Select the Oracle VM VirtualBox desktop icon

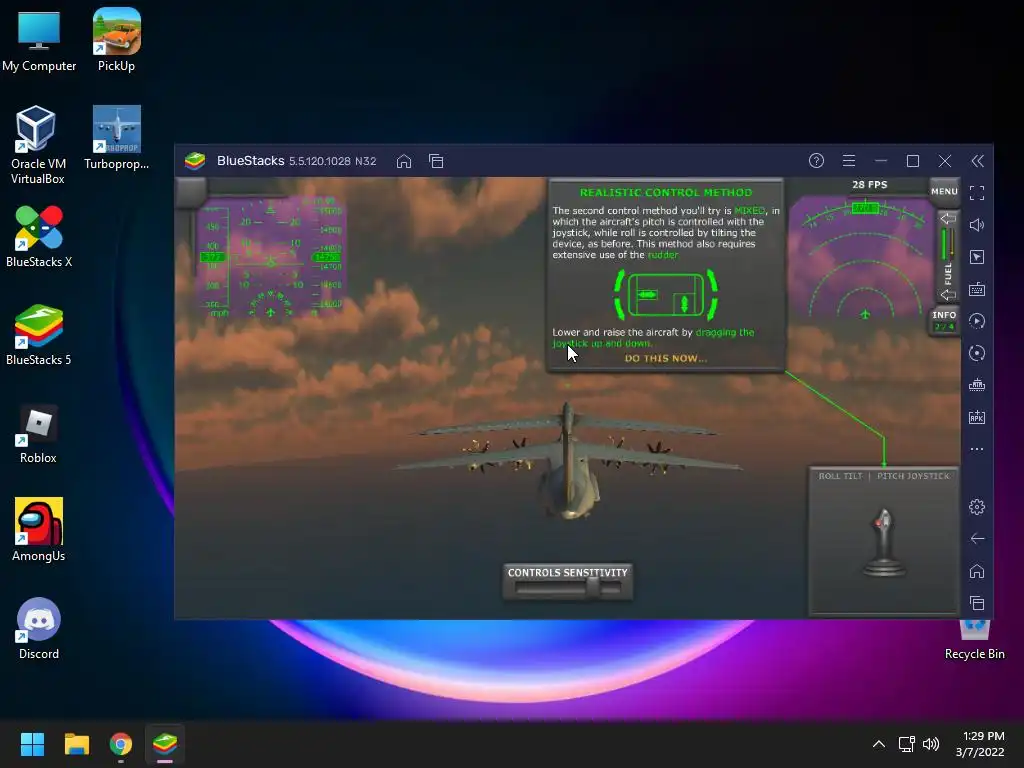point(38,145)
